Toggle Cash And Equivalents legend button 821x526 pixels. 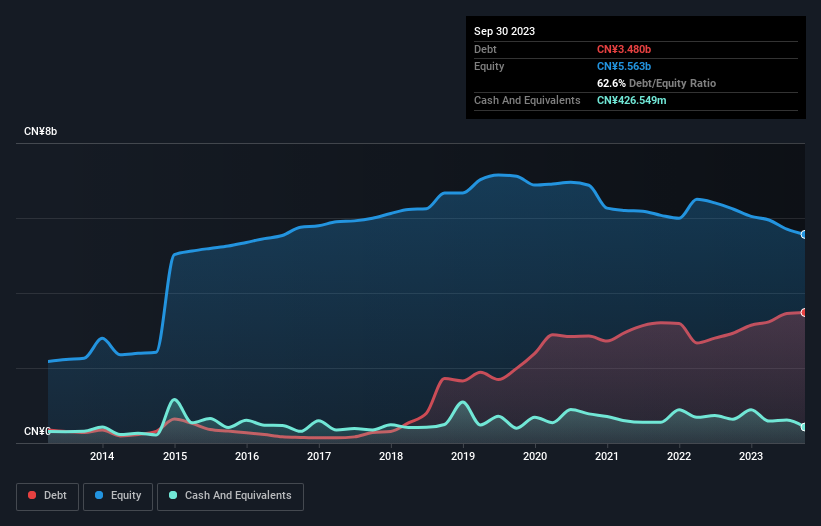coord(230,496)
